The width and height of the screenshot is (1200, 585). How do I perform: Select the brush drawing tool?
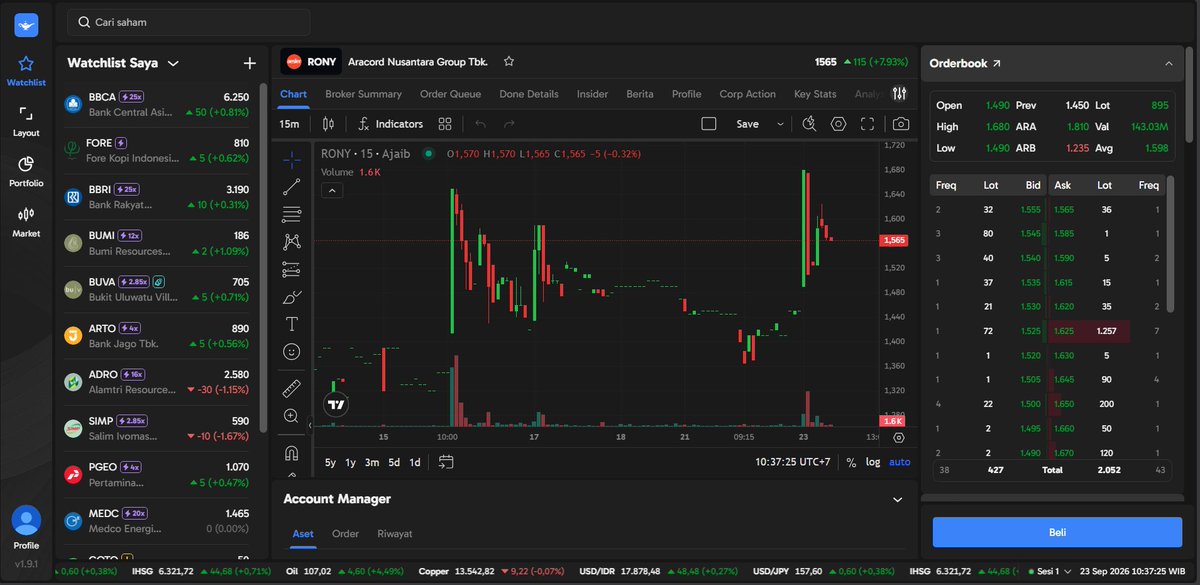(291, 297)
